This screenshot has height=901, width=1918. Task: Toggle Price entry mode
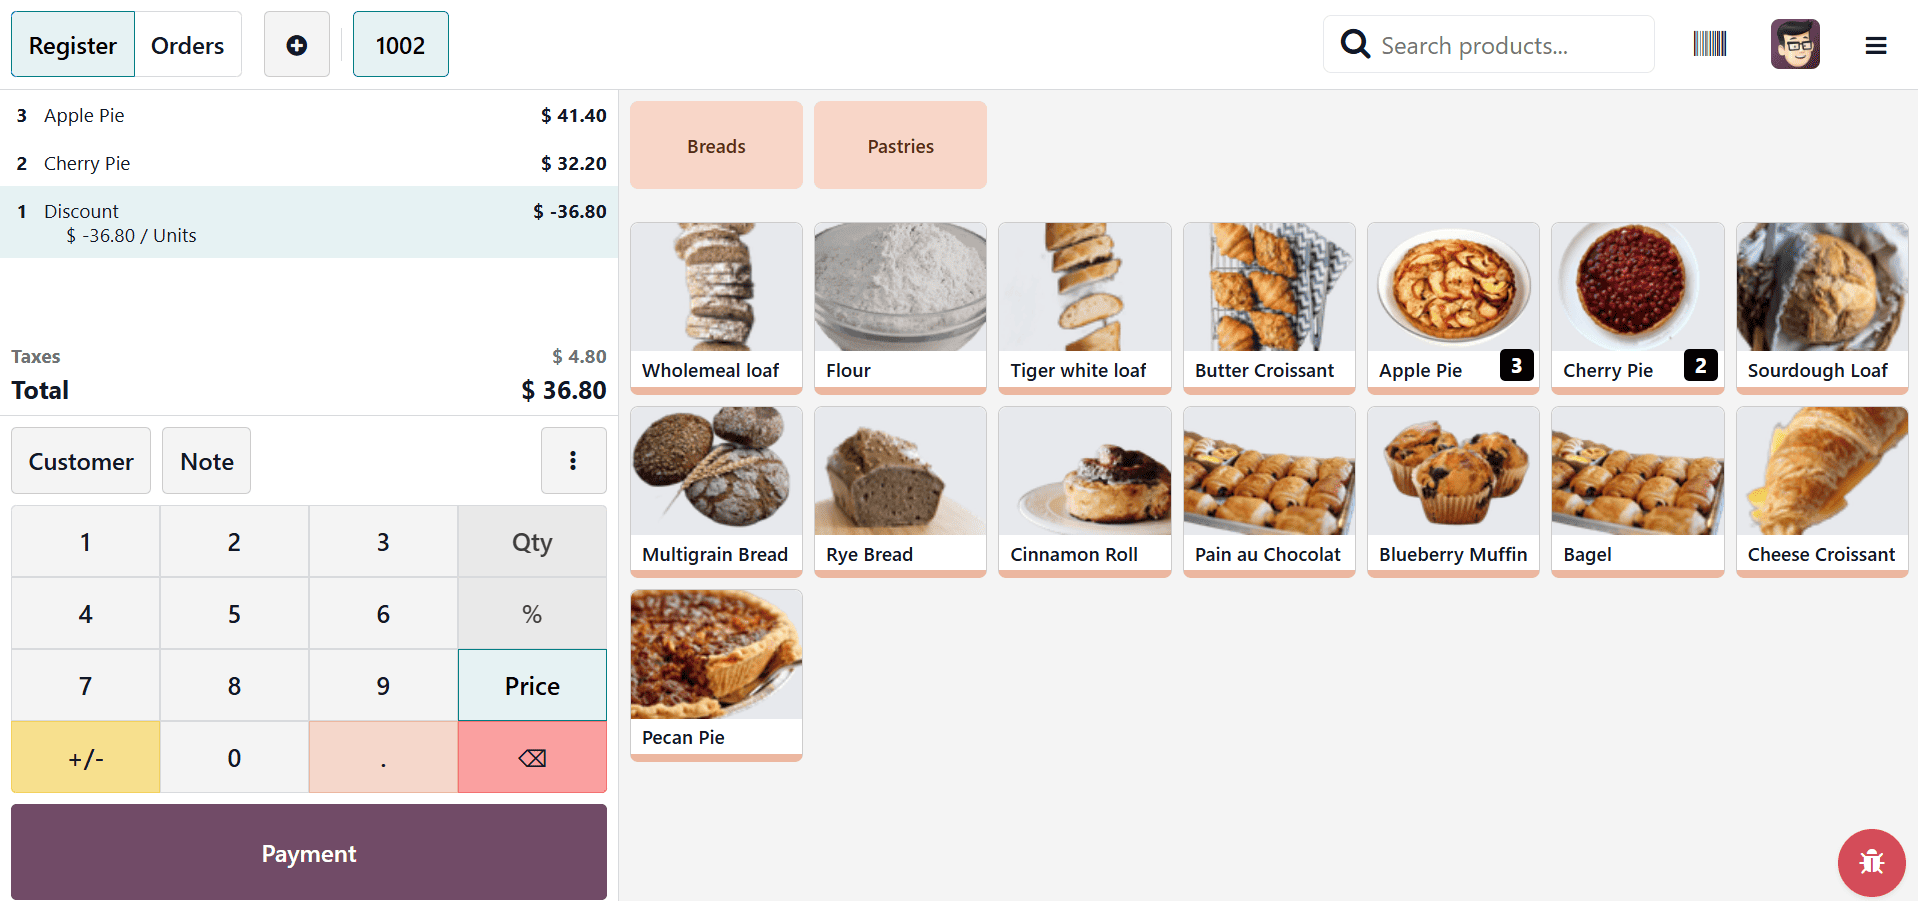(x=531, y=685)
